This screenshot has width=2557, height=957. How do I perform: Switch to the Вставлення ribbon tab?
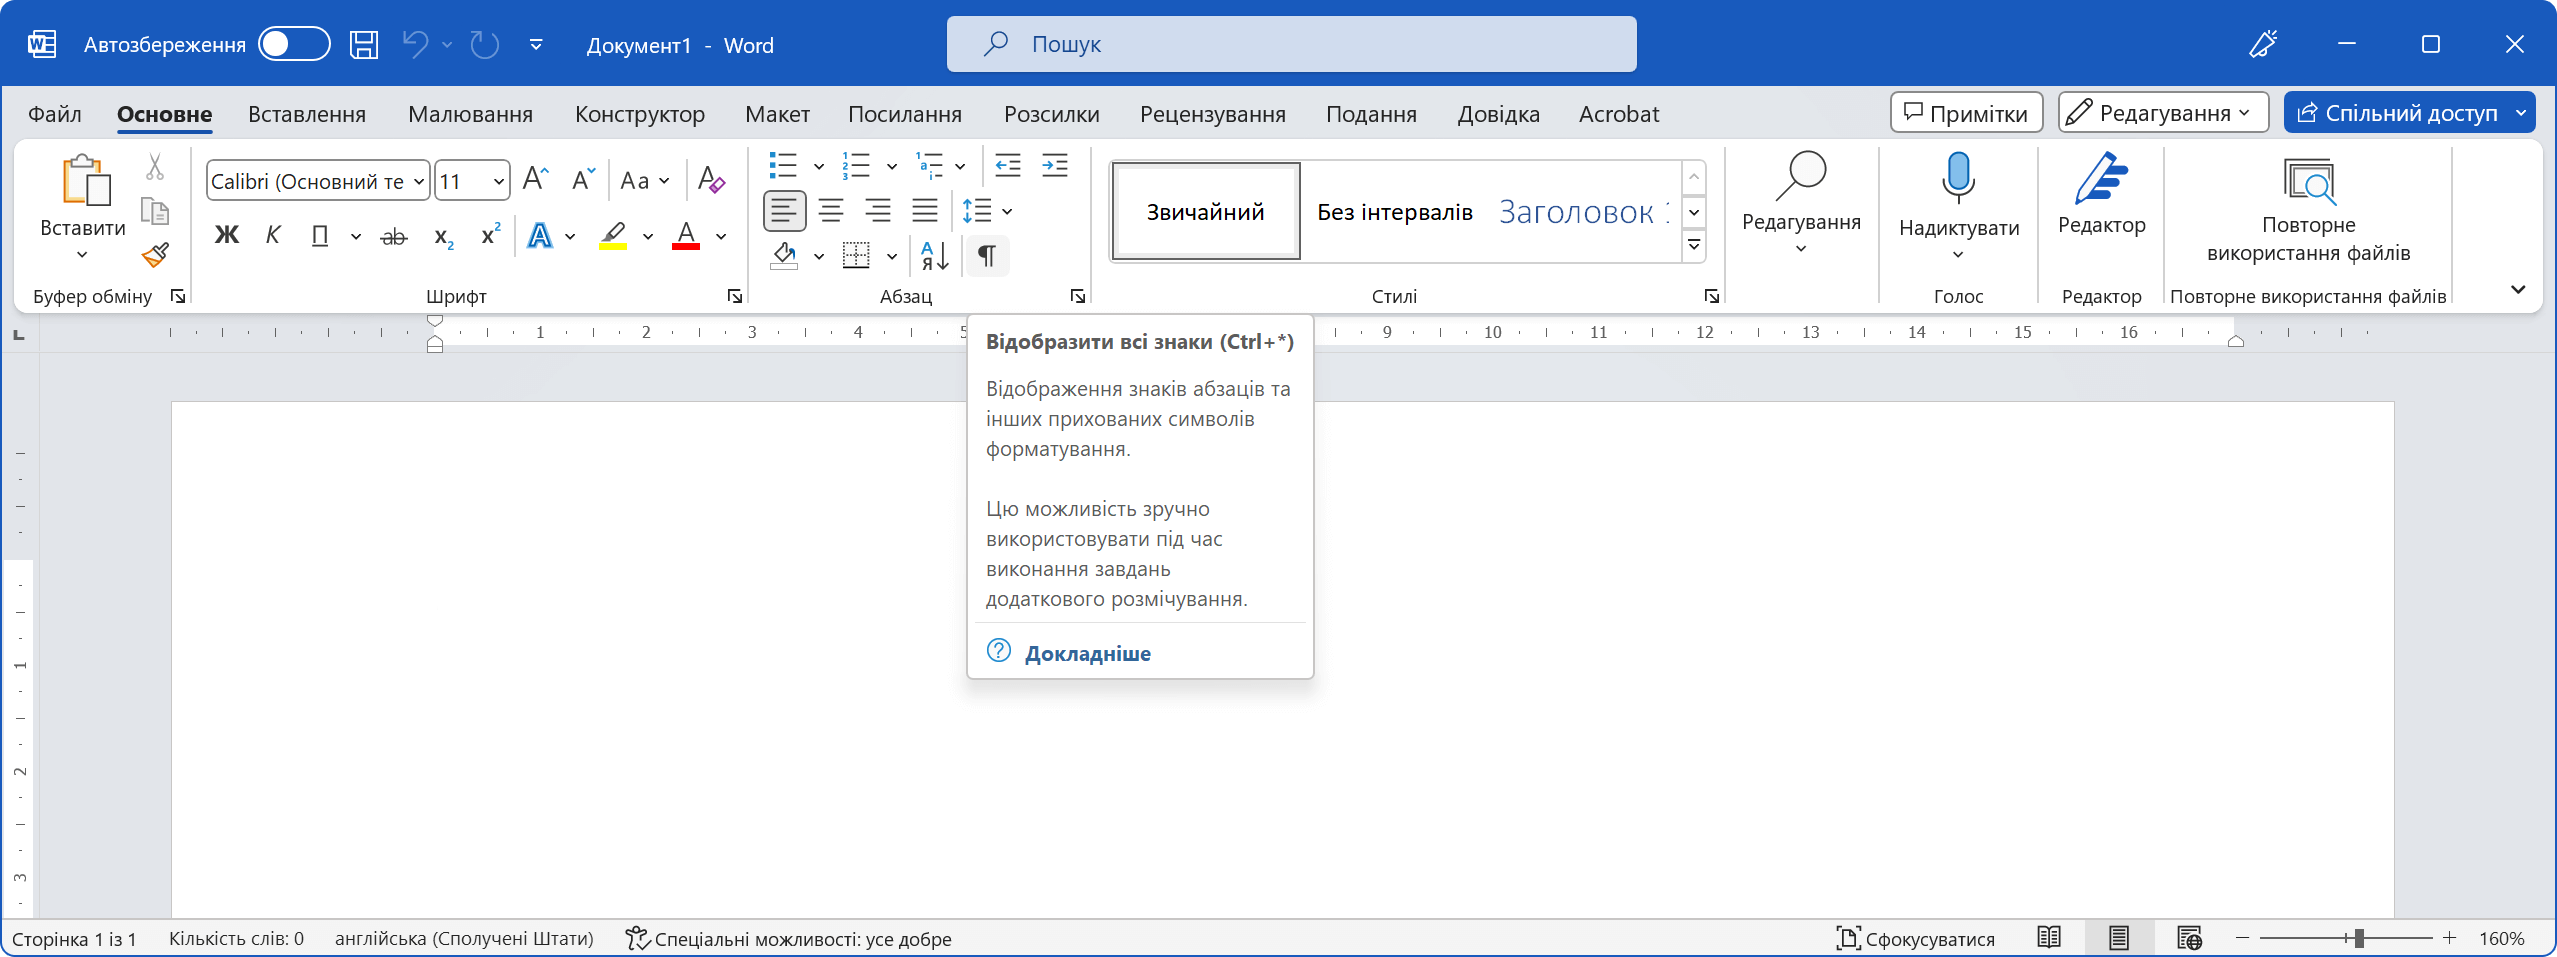click(x=306, y=114)
